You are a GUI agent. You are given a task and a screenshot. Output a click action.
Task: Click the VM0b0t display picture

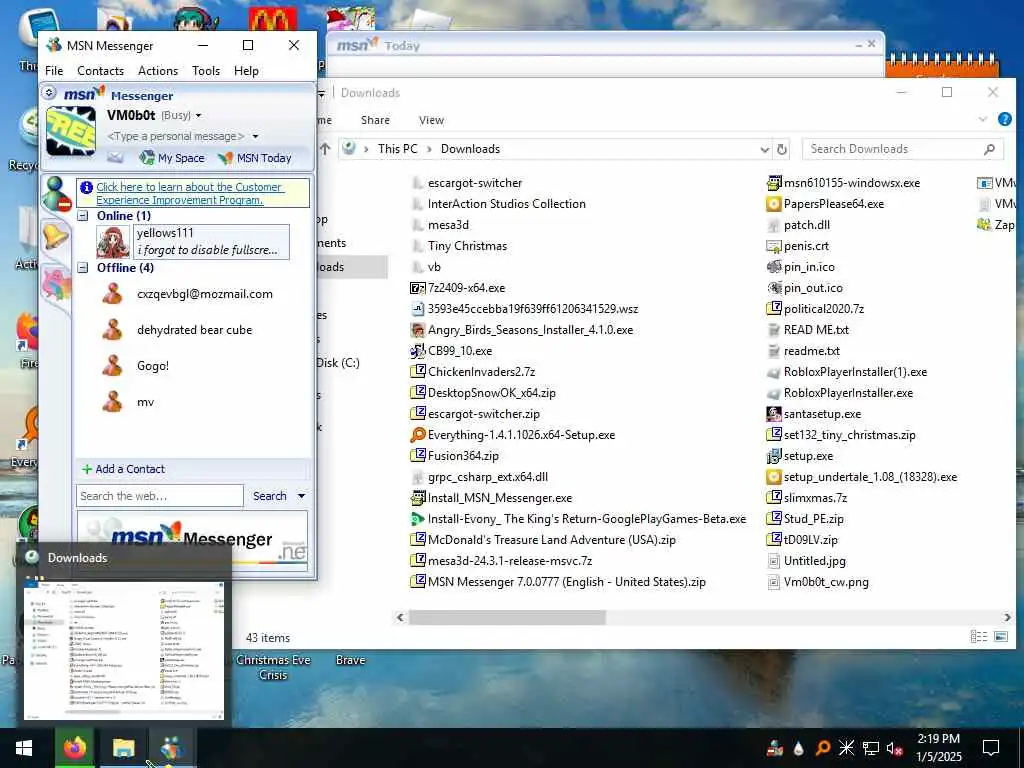(x=71, y=131)
